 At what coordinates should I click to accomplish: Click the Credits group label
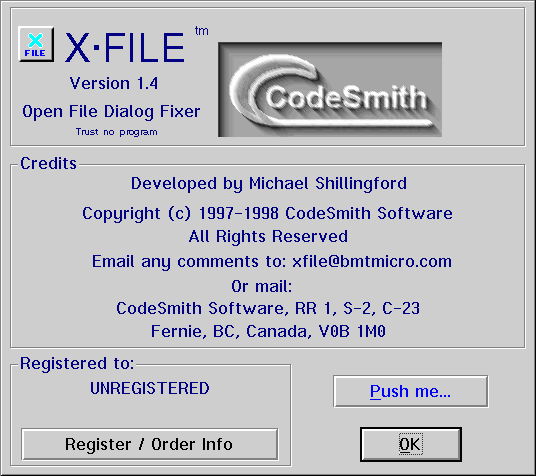click(x=49, y=163)
